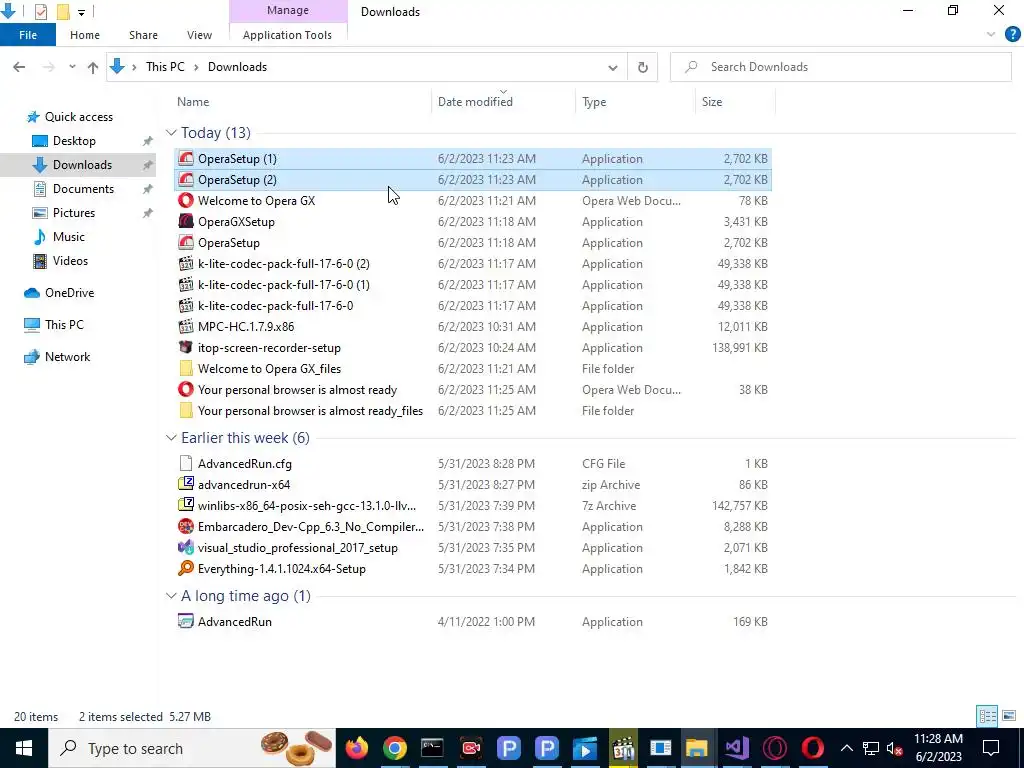The image size is (1024, 768).
Task: Open the File menu
Action: coord(28,35)
